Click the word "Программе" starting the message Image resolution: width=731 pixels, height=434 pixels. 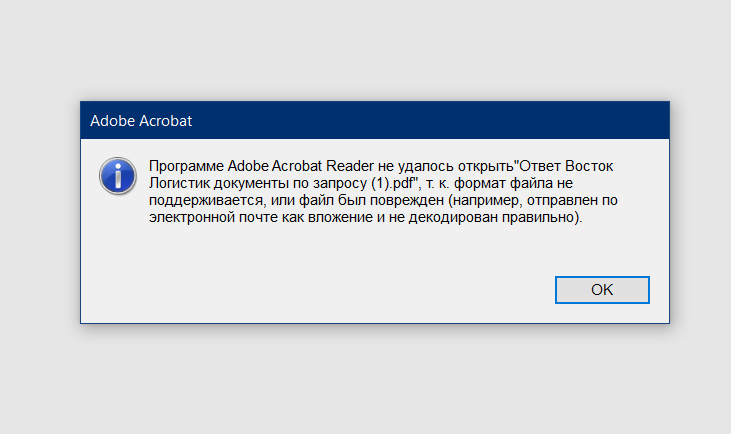186,166
